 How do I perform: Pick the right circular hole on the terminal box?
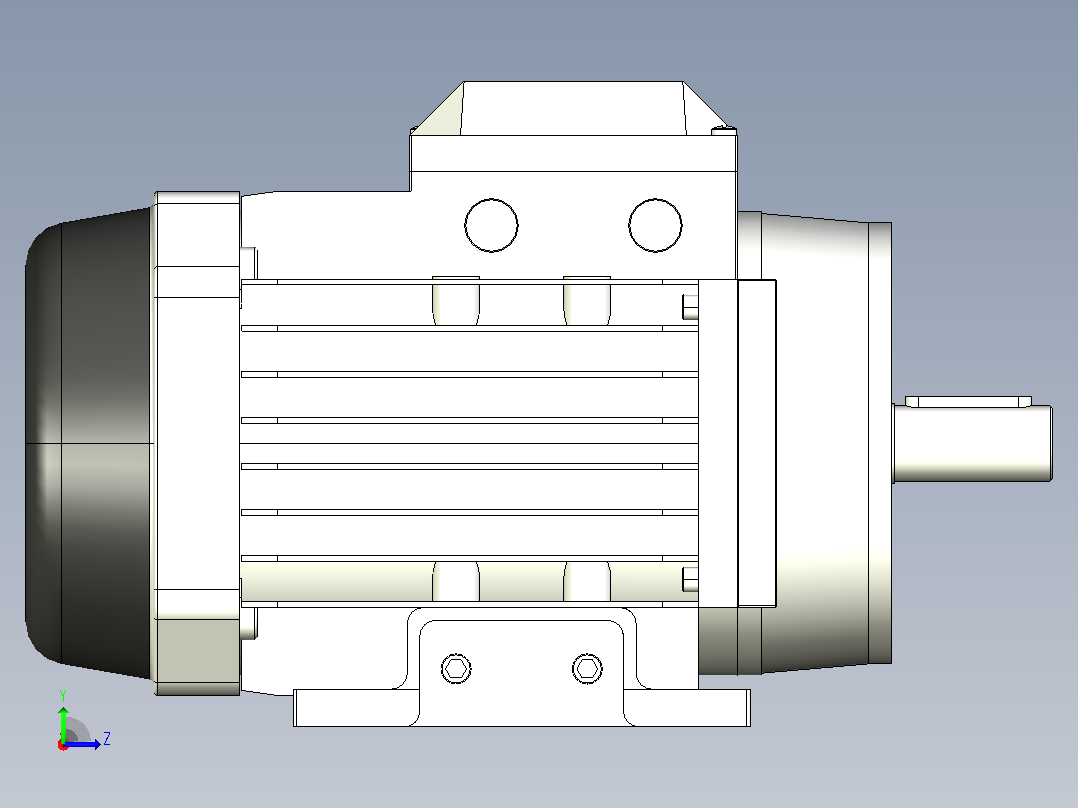point(655,226)
